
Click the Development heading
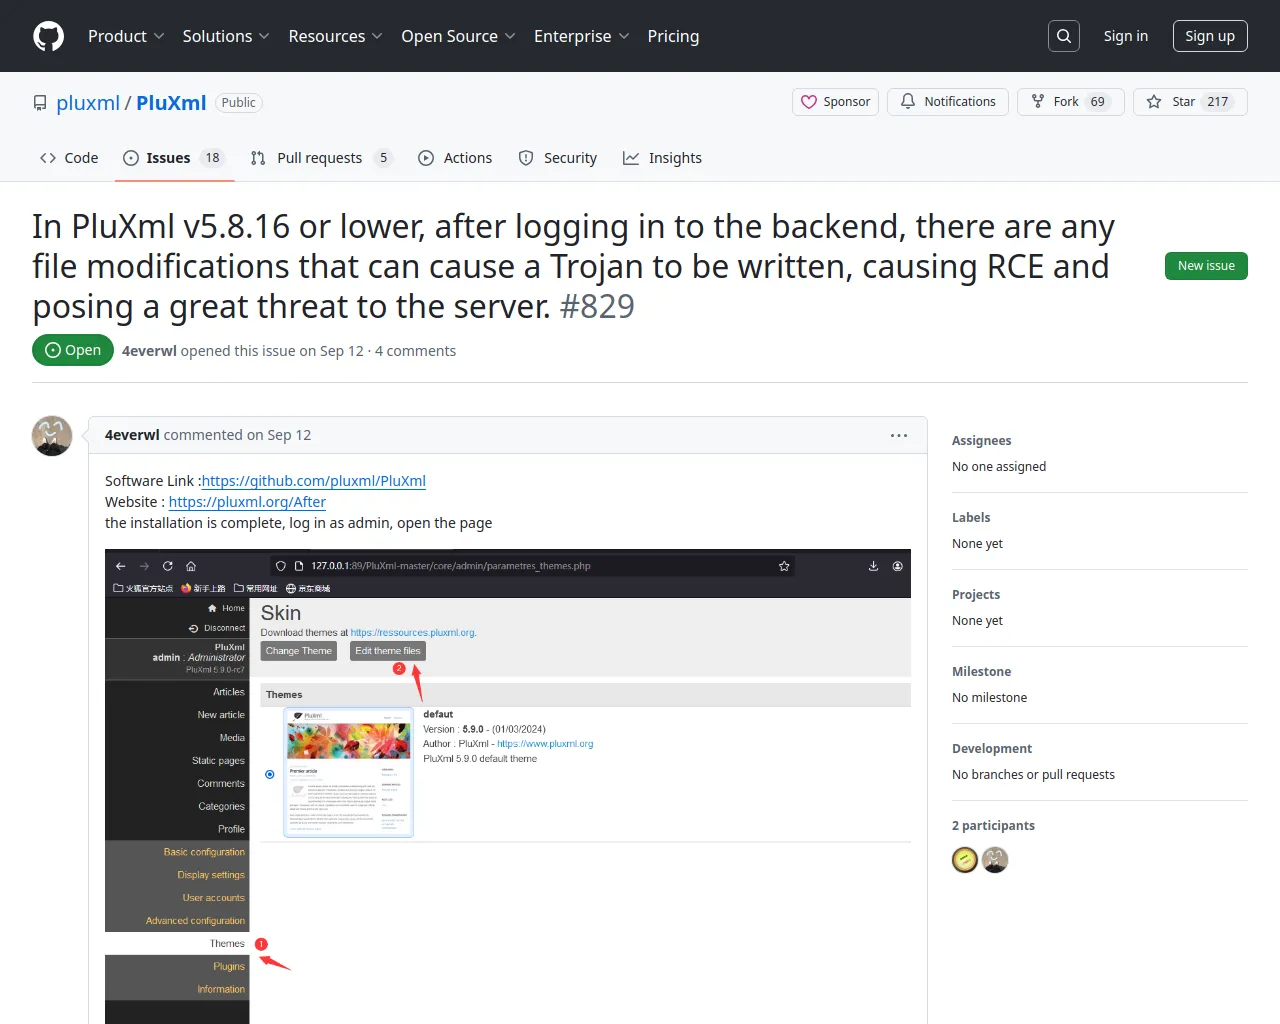click(992, 749)
